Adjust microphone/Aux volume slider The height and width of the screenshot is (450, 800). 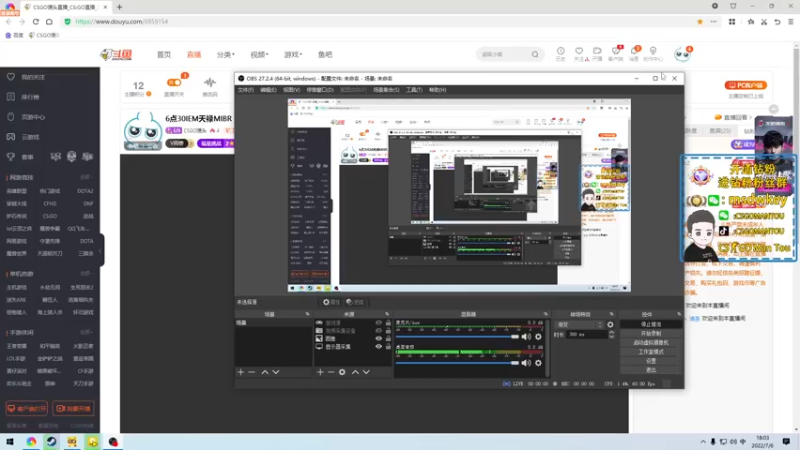click(x=457, y=337)
